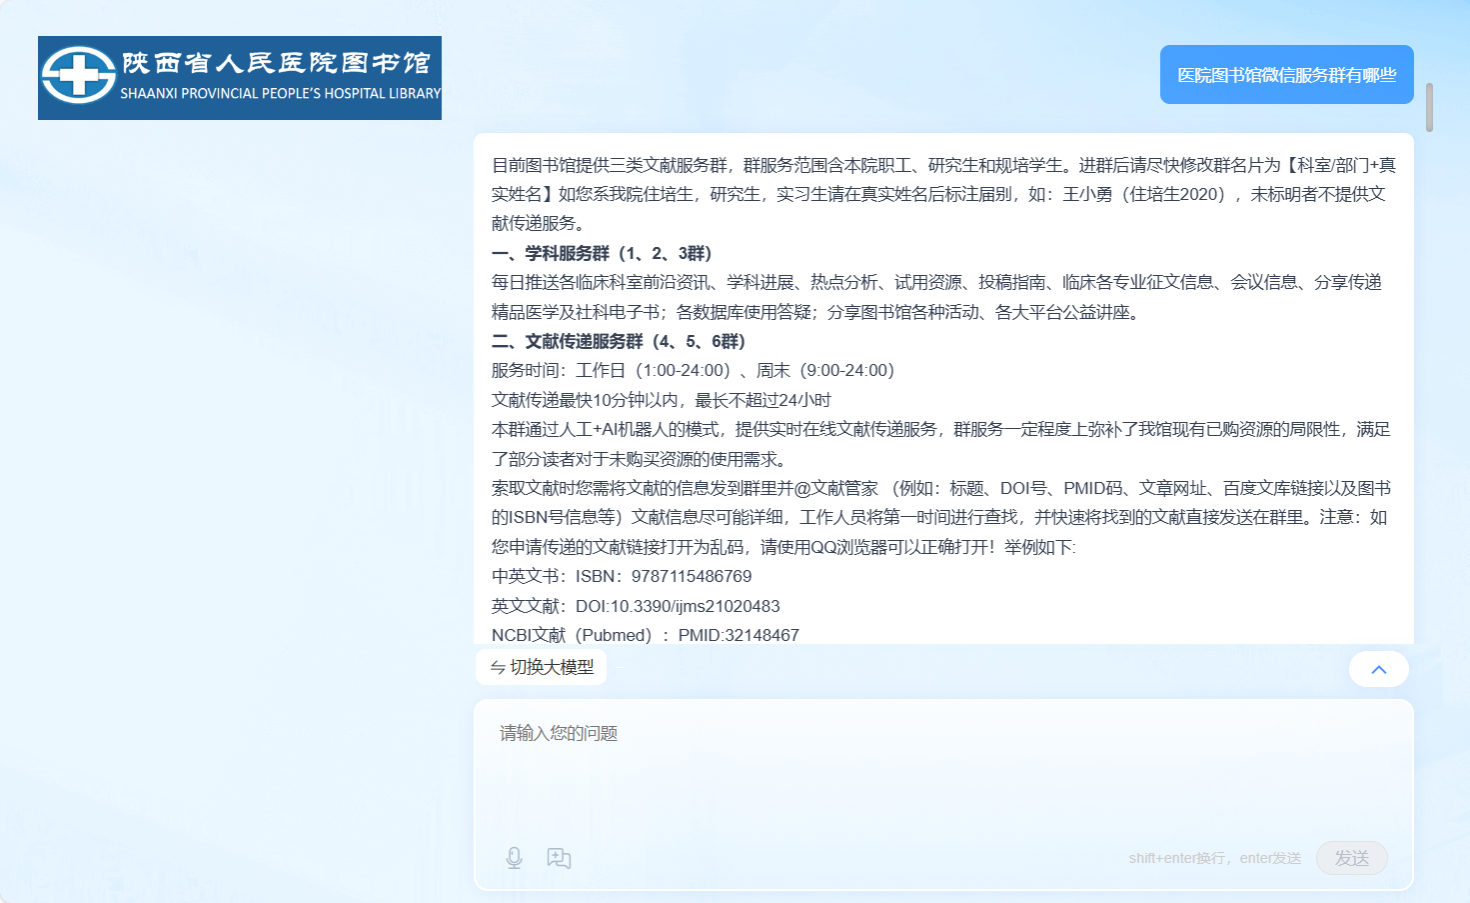Click the 服务时间 service hours line
1470x903 pixels.
[x=692, y=370]
